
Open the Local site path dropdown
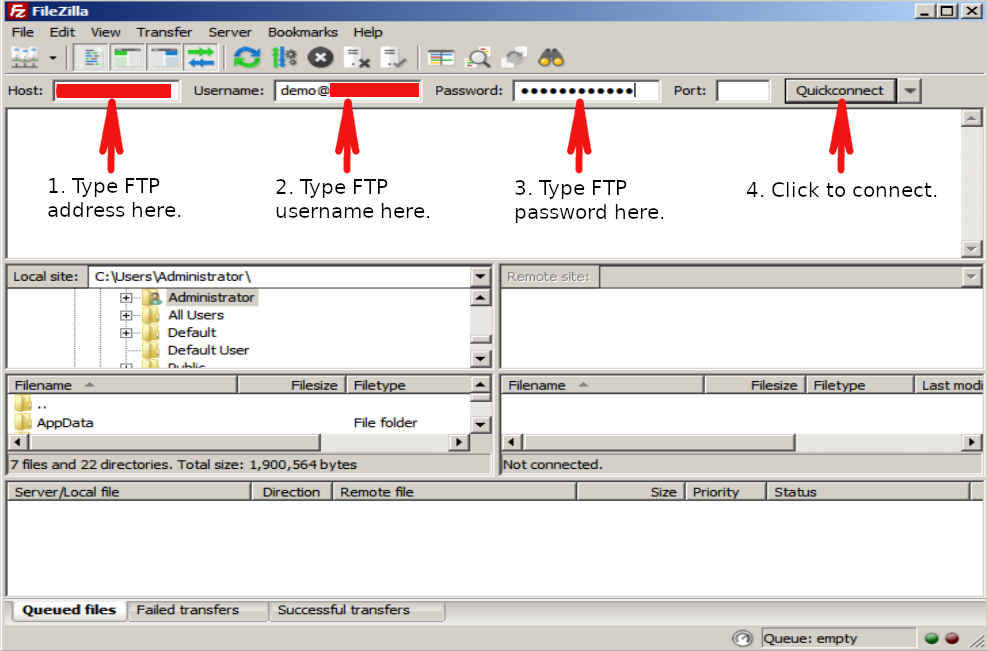click(x=480, y=277)
